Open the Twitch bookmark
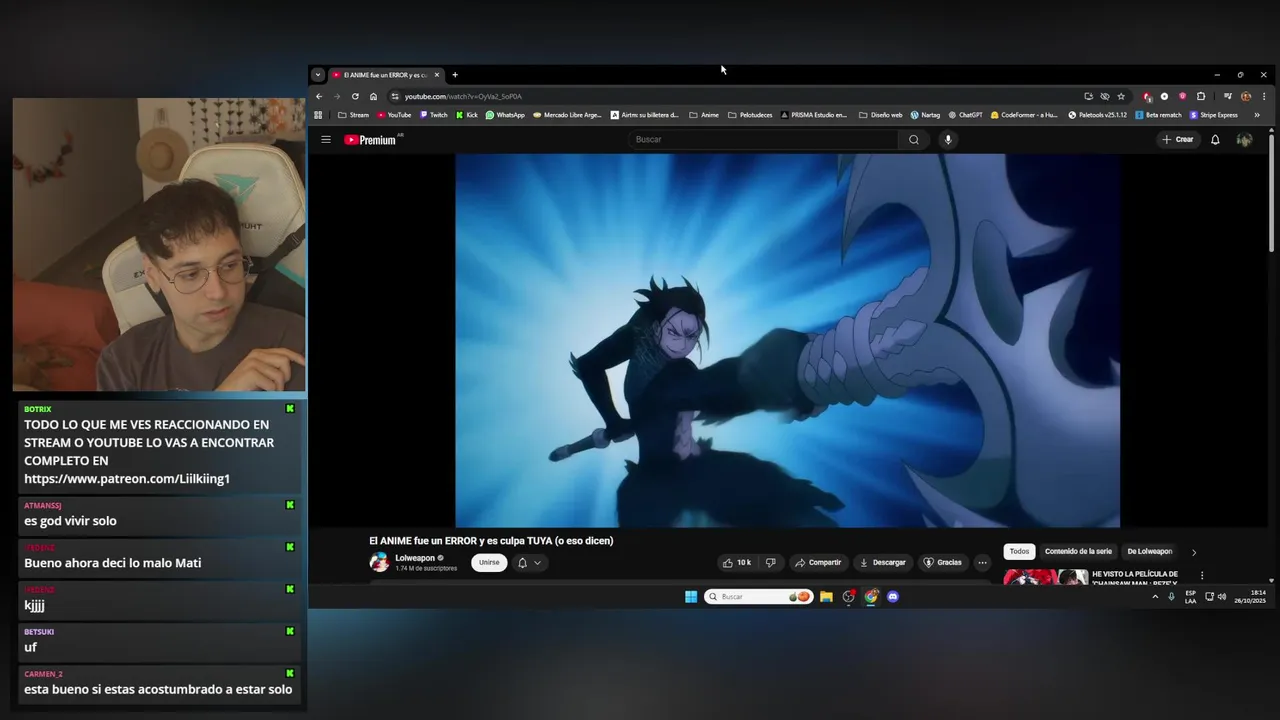The height and width of the screenshot is (720, 1280). pos(434,115)
